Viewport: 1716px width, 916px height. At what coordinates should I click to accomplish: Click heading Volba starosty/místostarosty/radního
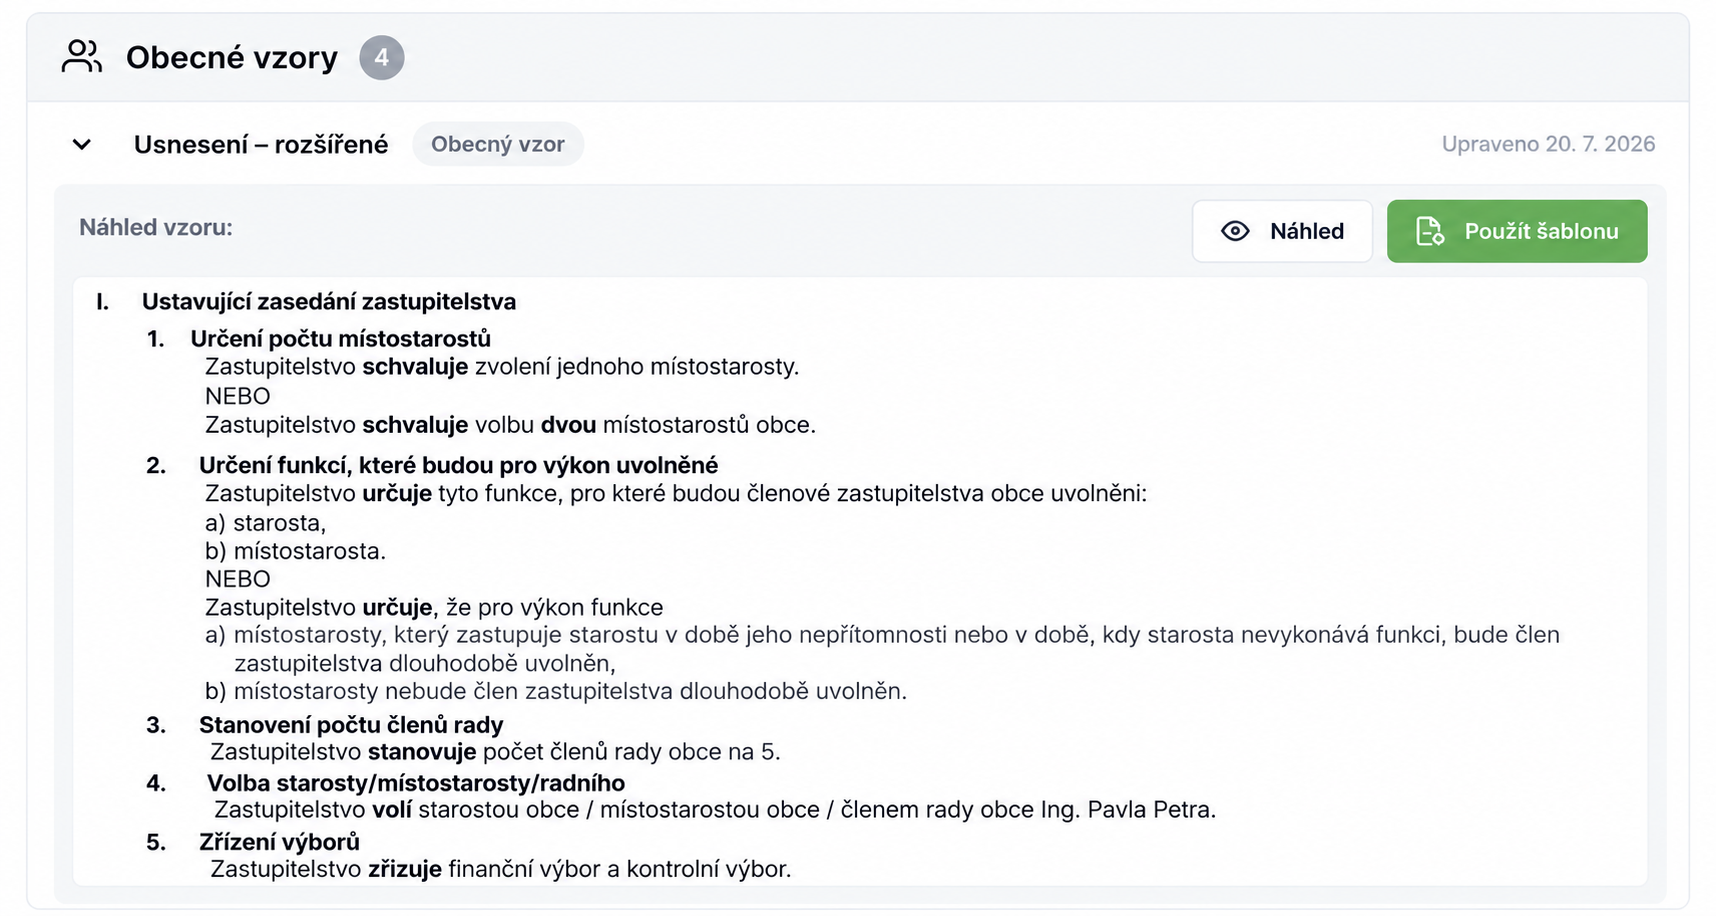tap(416, 783)
